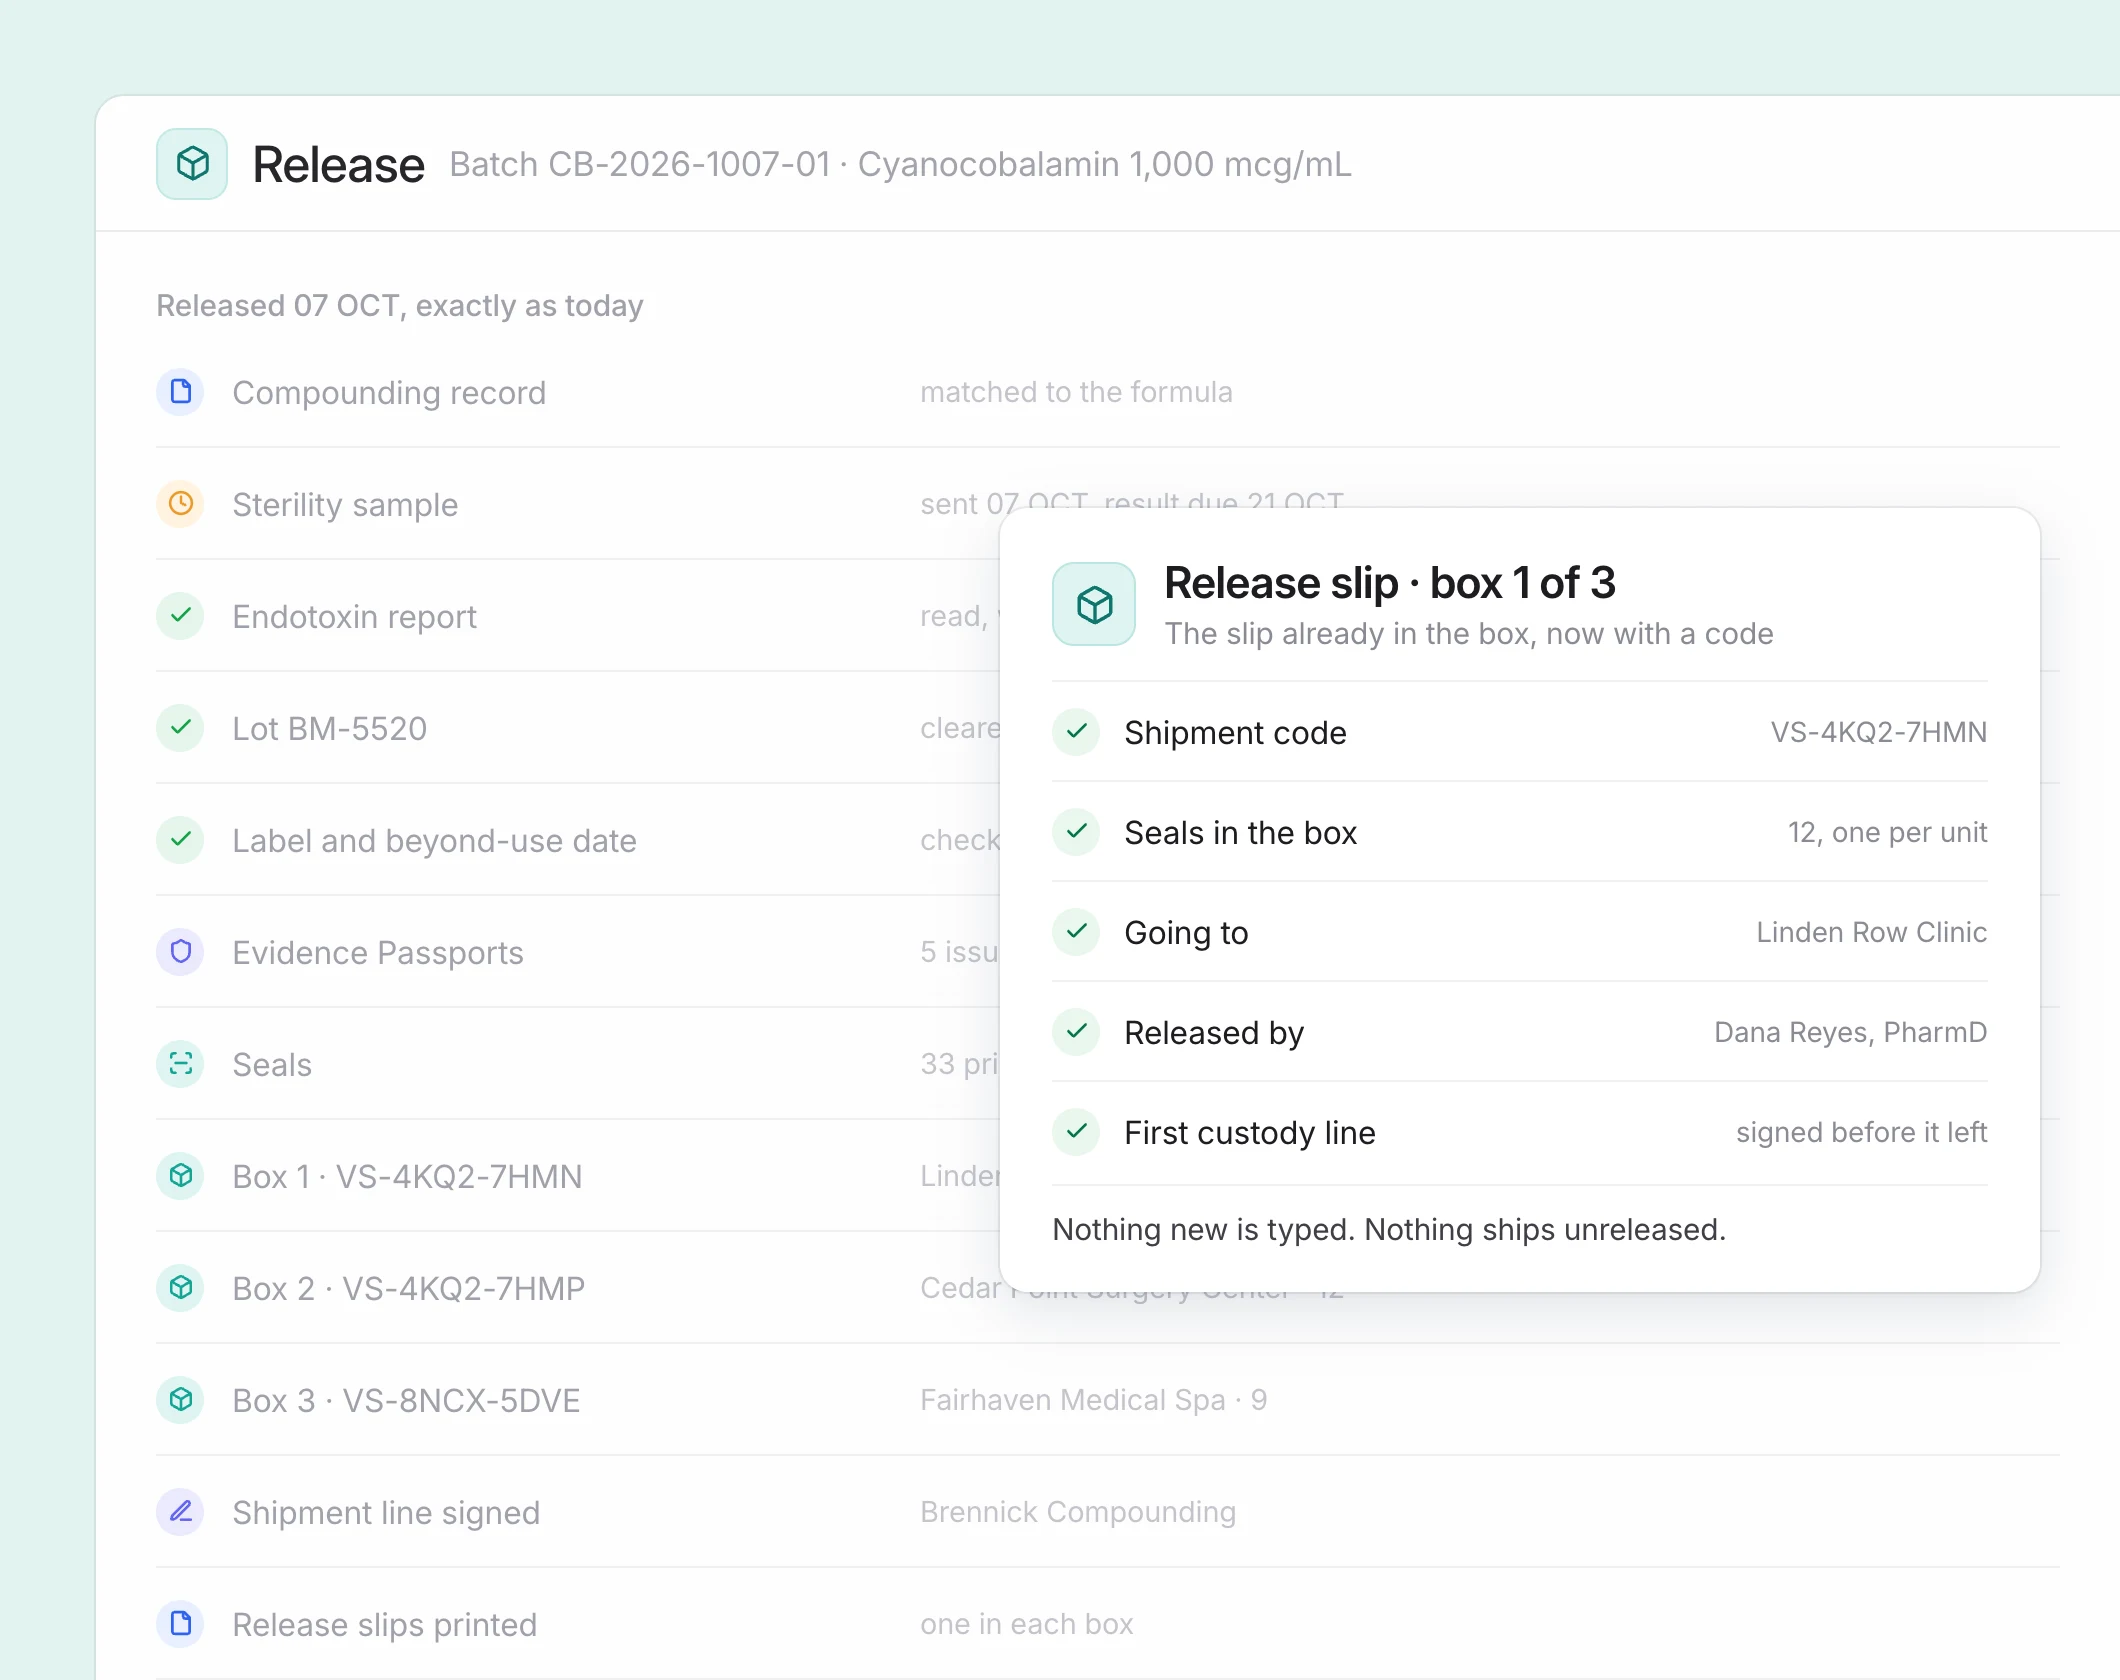Viewport: 2120px width, 1680px height.
Task: Click the Release box icon in header
Action: 192,164
